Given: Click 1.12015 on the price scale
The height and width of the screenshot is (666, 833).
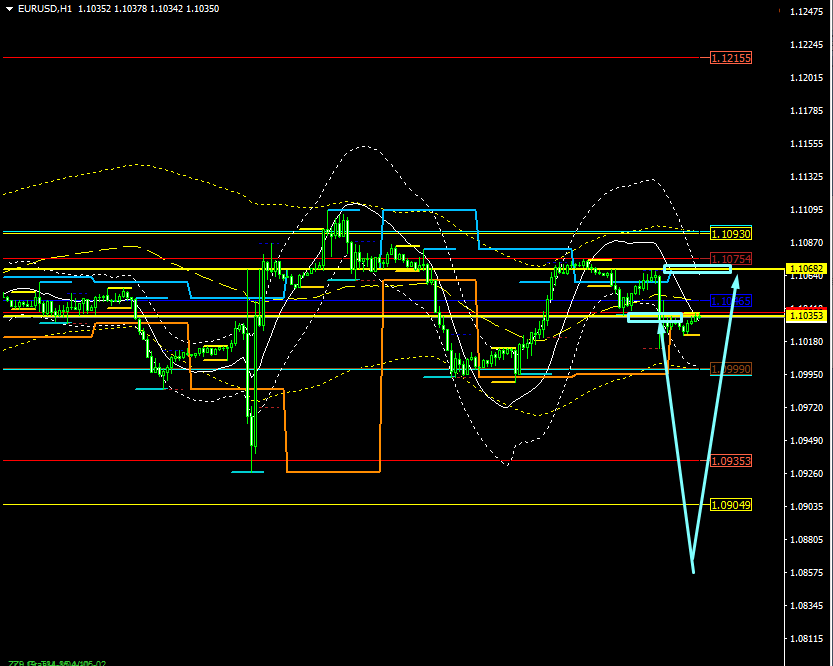Looking at the screenshot, I should pyautogui.click(x=806, y=78).
